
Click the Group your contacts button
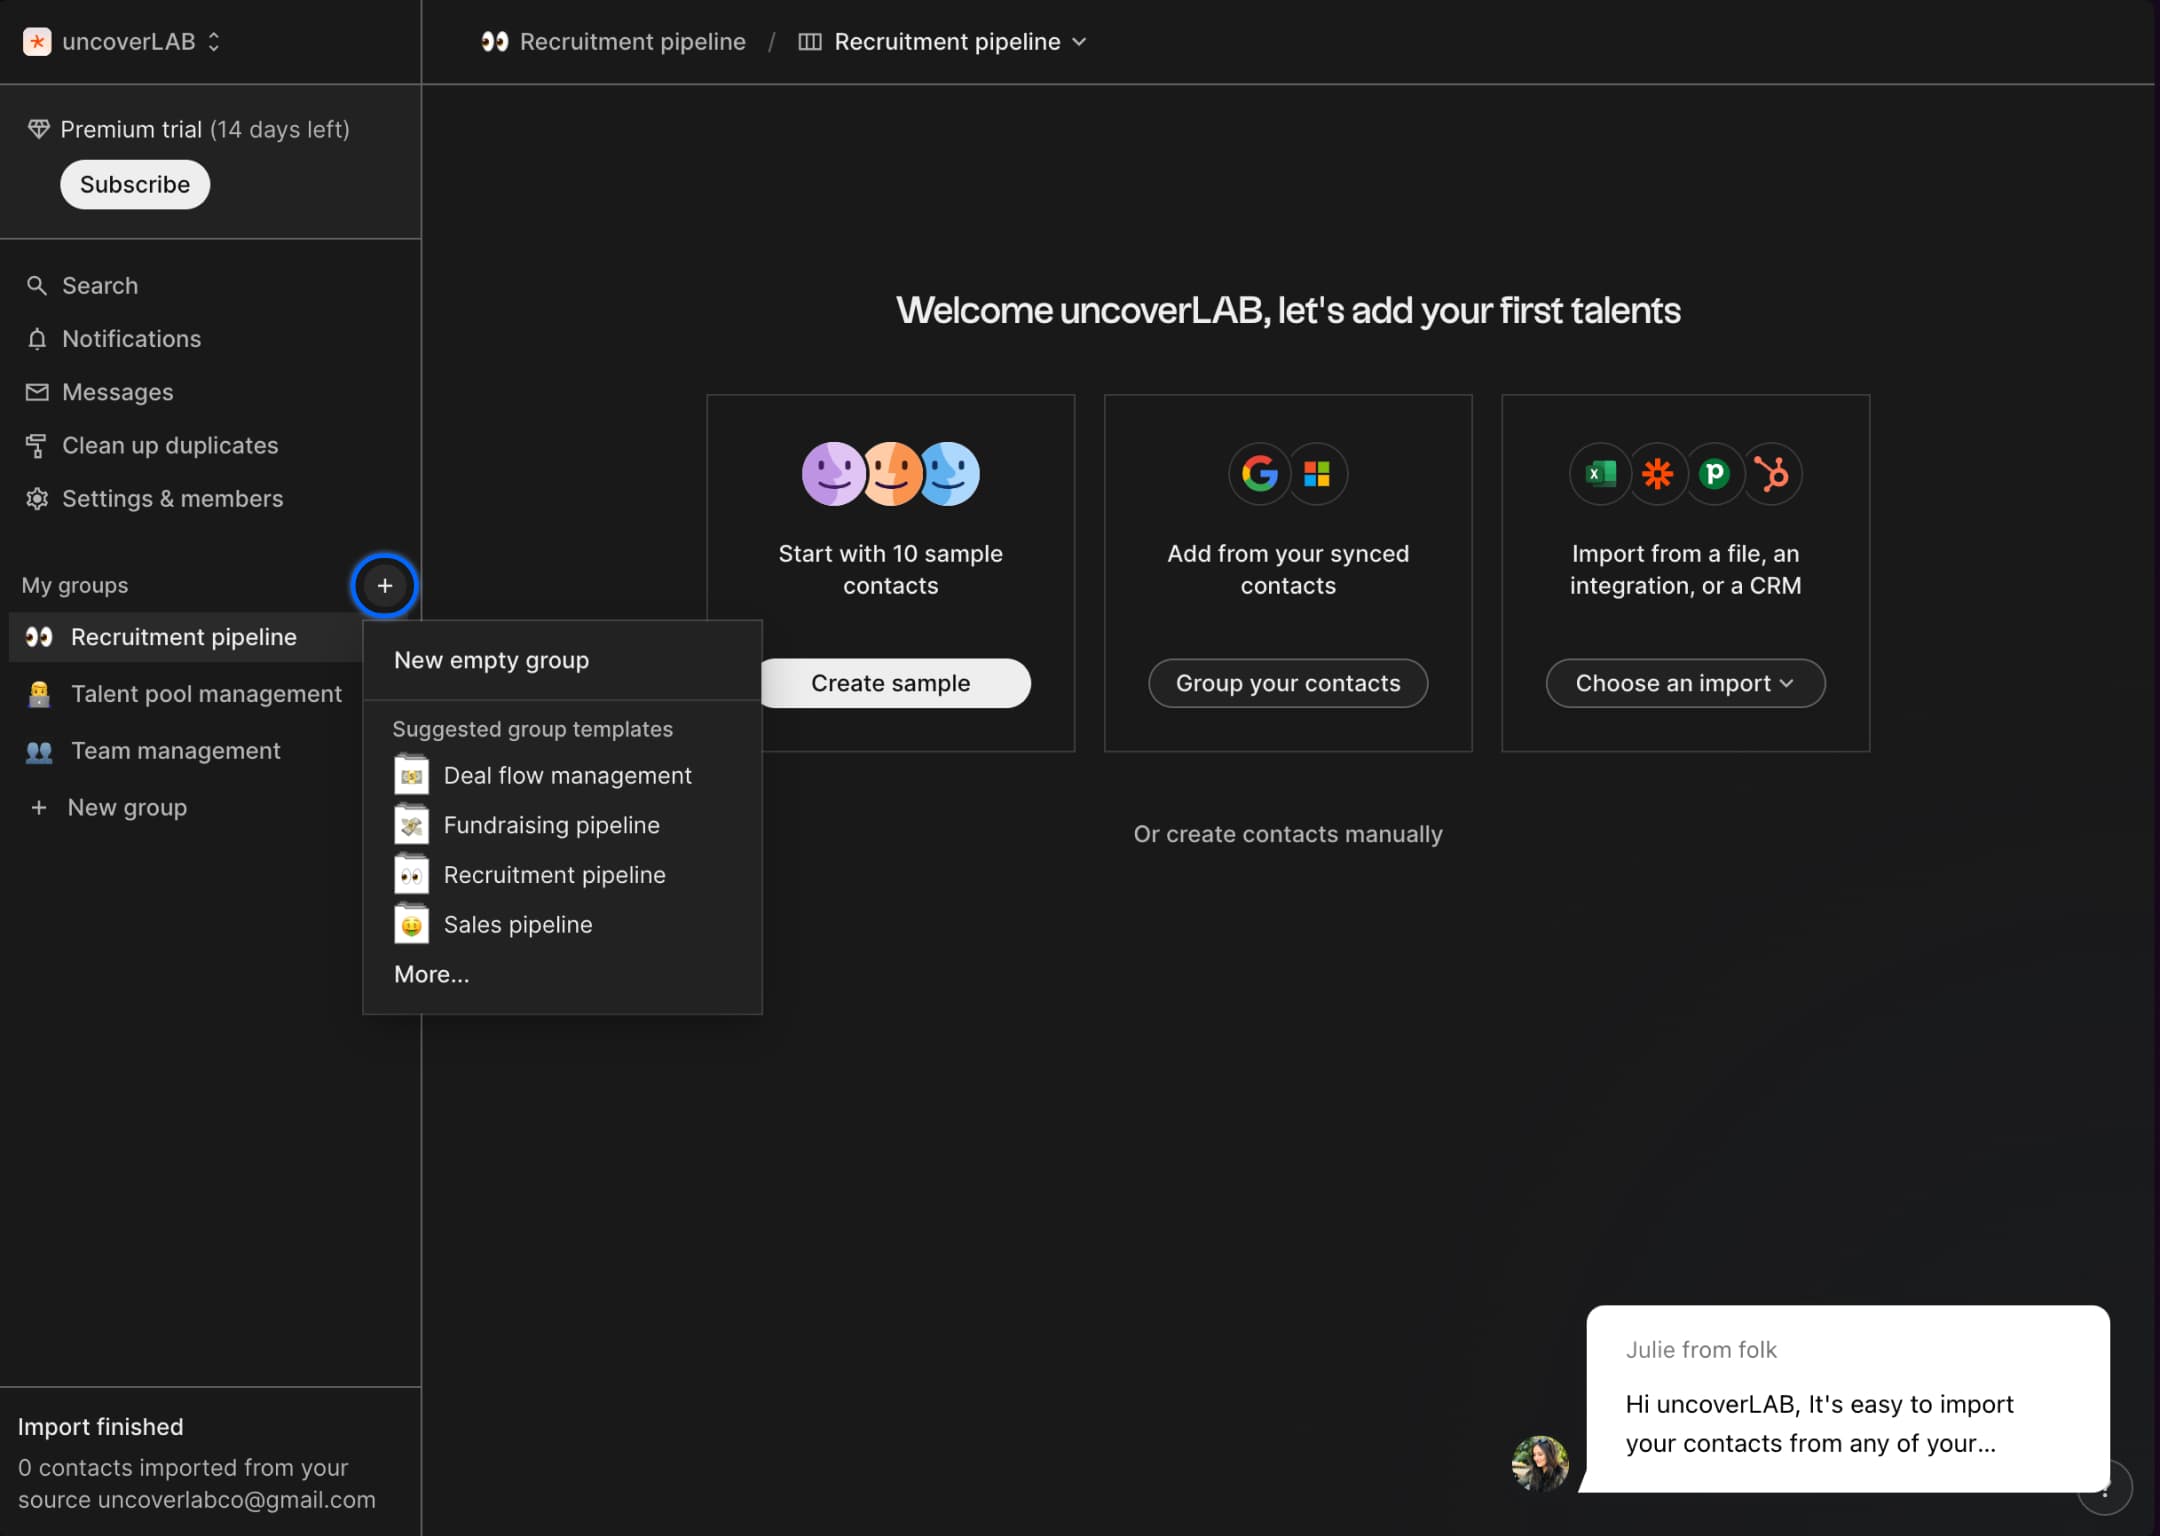(x=1288, y=682)
